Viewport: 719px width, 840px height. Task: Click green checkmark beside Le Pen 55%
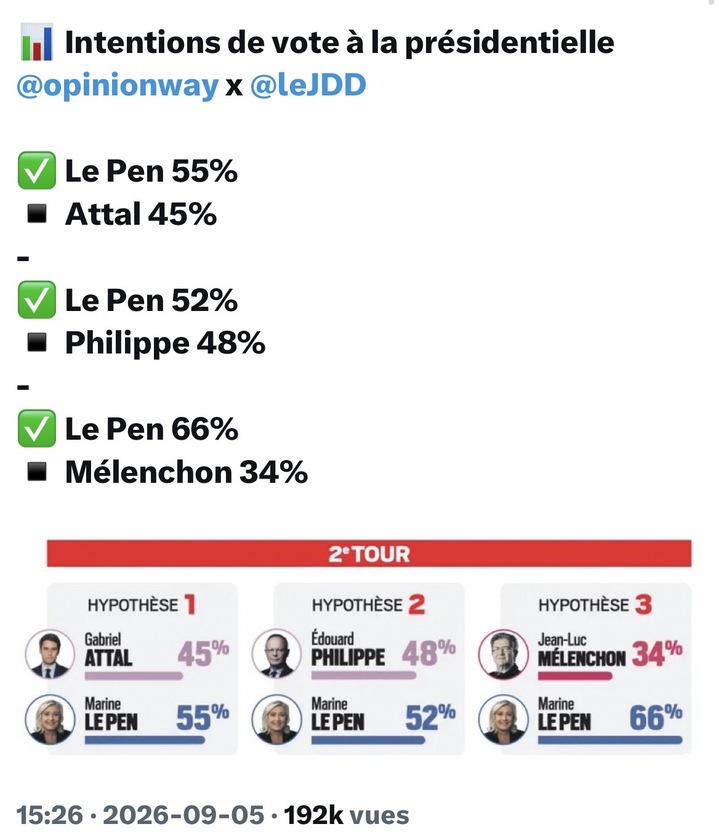point(37,170)
